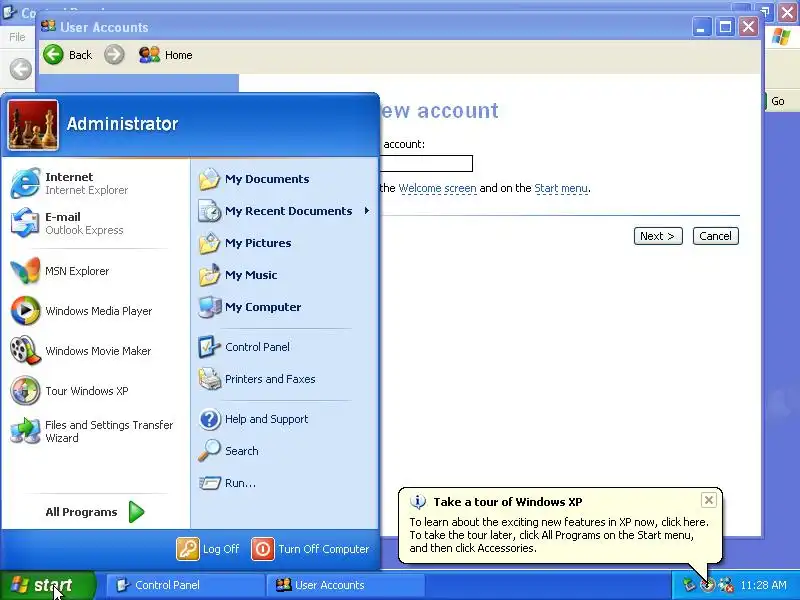Click the Forward arrow in User Accounts
This screenshot has width=800, height=600.
pyautogui.click(x=114, y=55)
